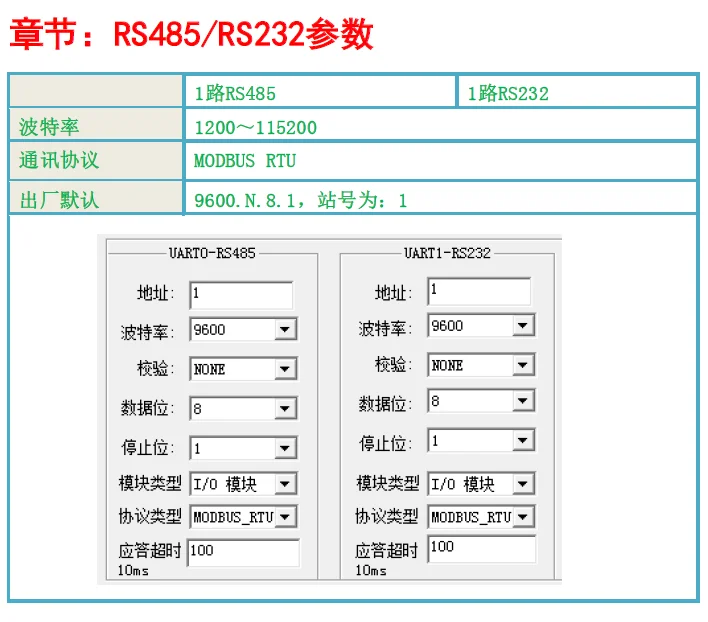Image resolution: width=708 pixels, height=622 pixels.
Task: Click the UART0-RS485 应答超时 input field
Action: point(243,552)
